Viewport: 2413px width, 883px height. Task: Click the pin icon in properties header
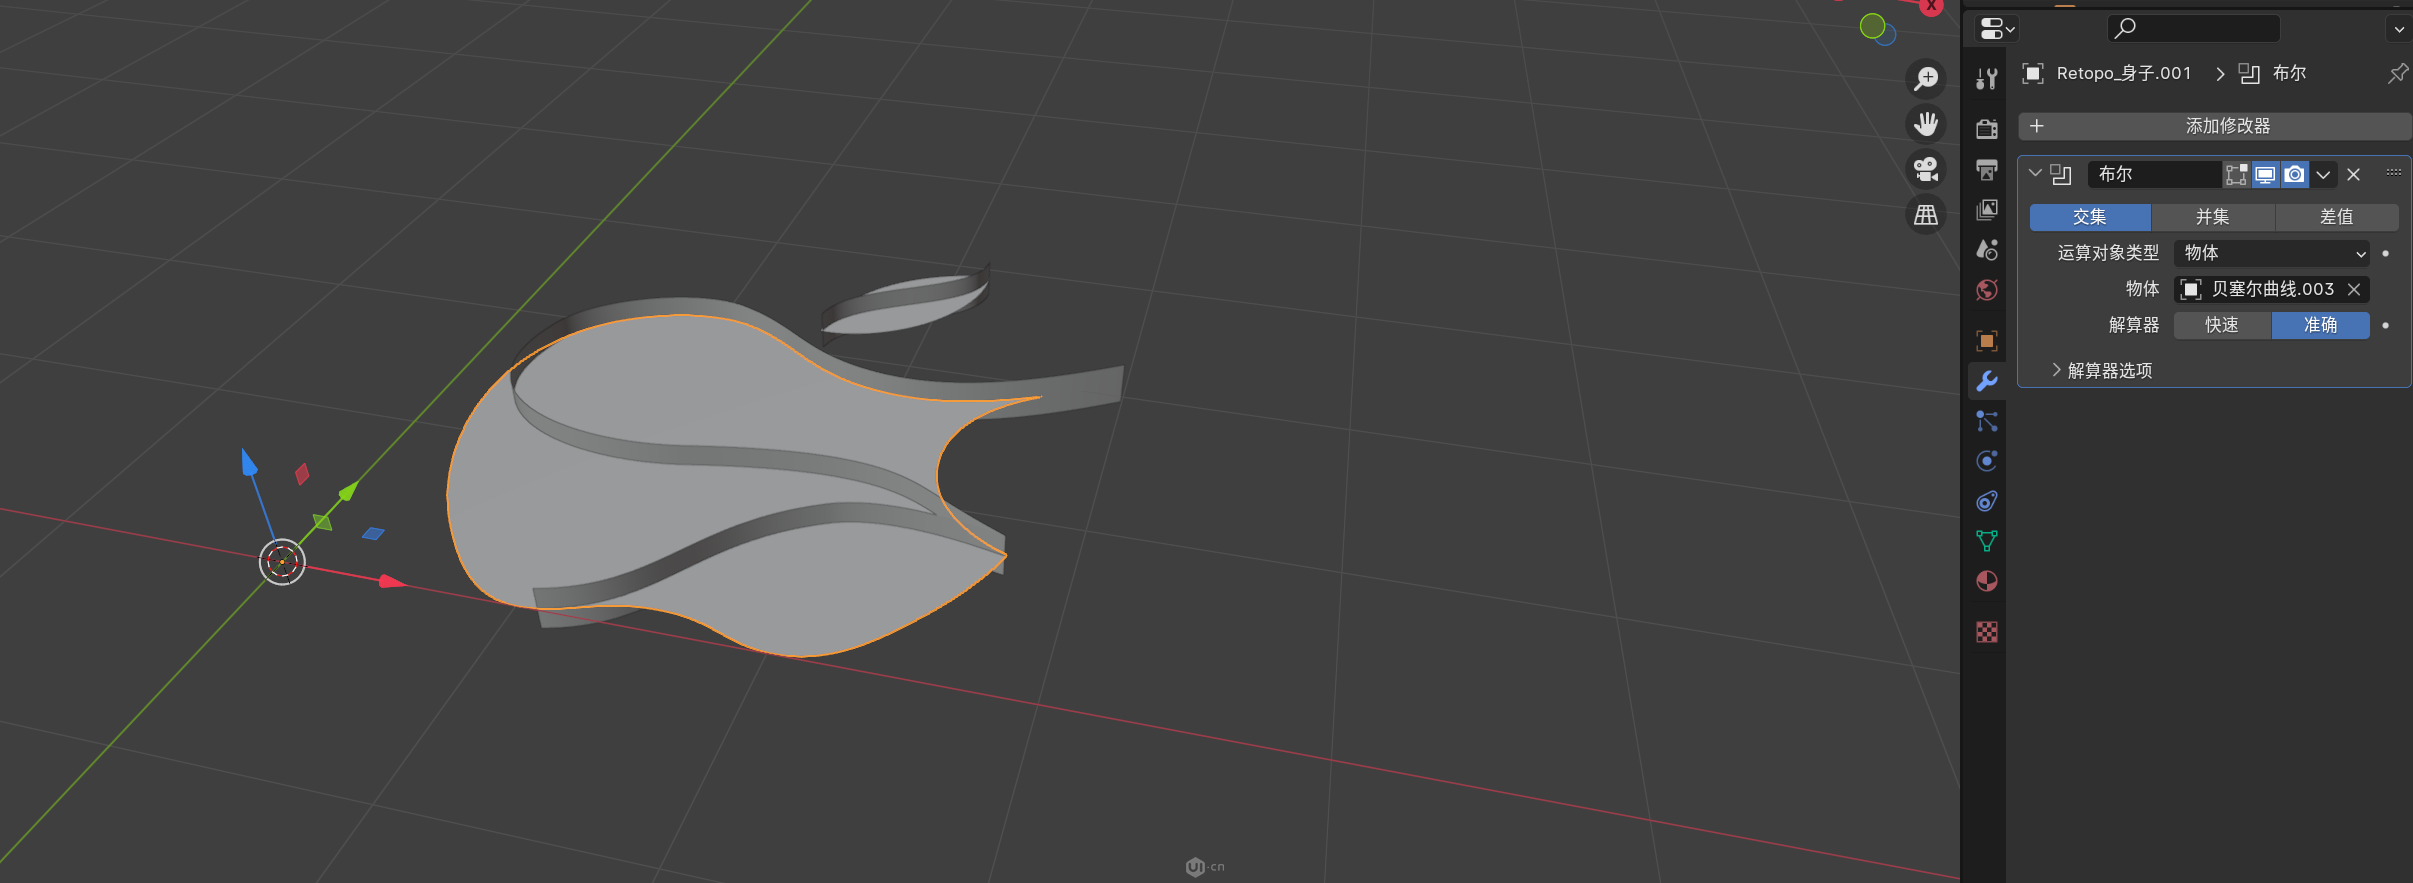2397,73
